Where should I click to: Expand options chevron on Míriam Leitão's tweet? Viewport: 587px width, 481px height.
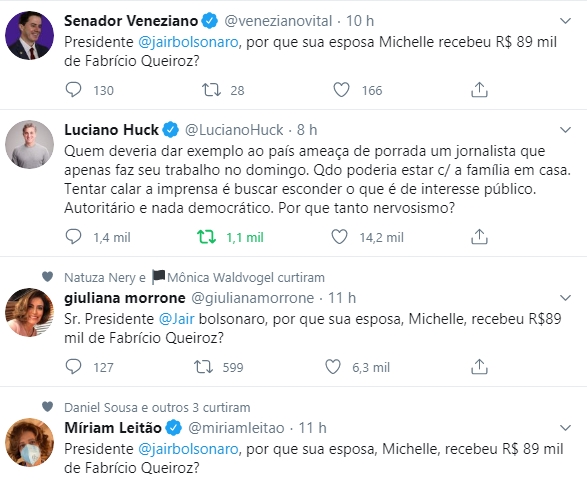(565, 427)
